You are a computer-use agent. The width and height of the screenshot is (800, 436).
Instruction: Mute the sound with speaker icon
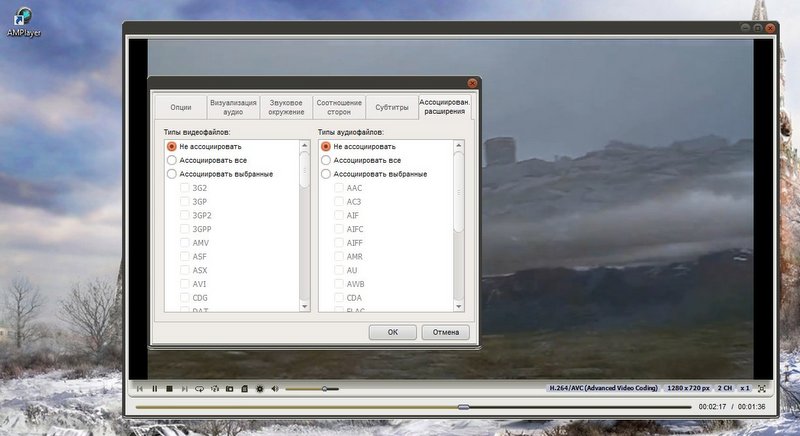tap(274, 389)
